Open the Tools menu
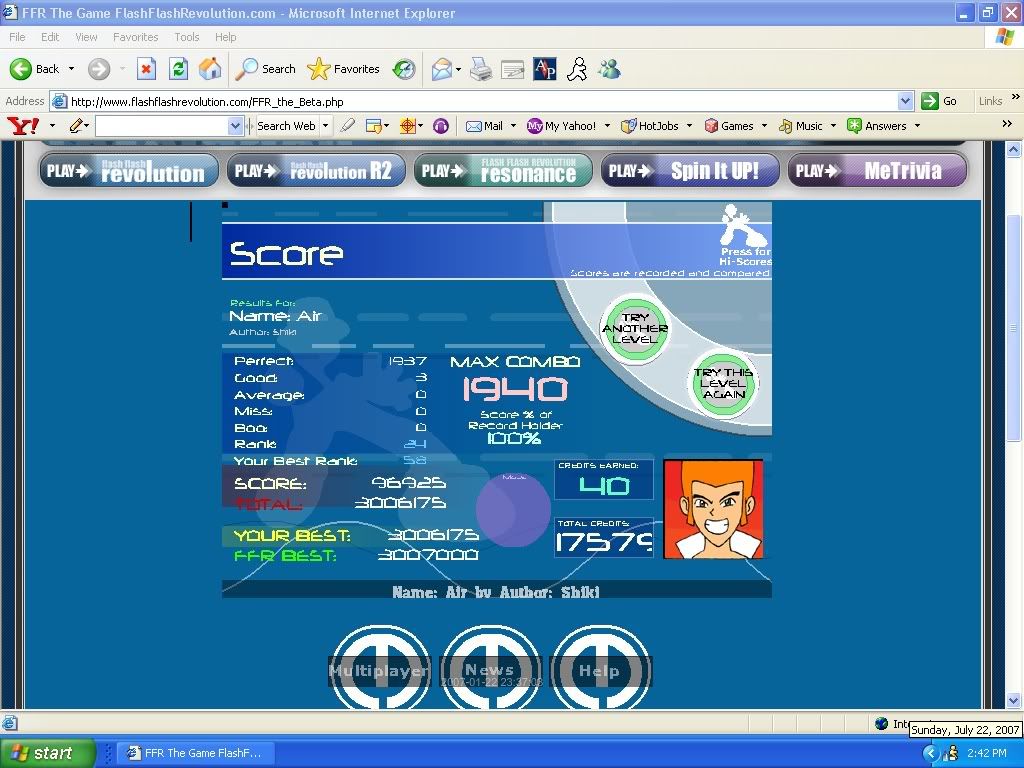 (x=187, y=37)
